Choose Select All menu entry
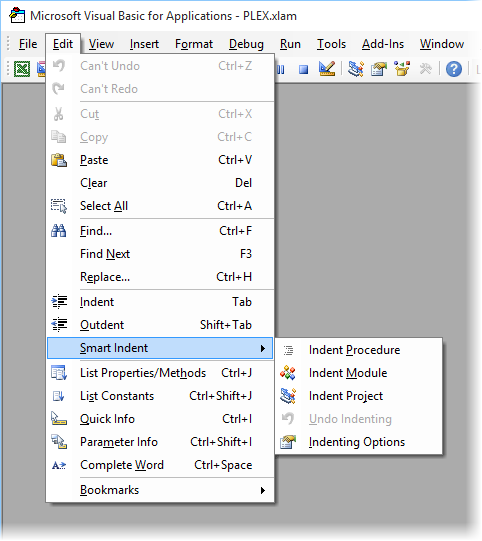The height and width of the screenshot is (541, 482). (160, 206)
